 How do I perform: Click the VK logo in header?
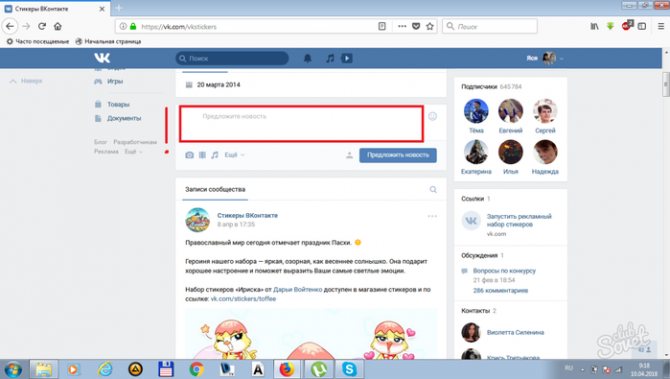click(102, 58)
